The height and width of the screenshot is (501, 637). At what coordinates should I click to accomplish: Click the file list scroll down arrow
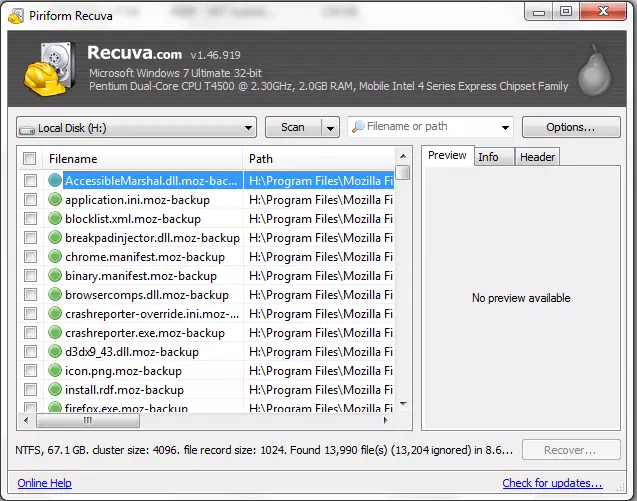pyautogui.click(x=403, y=404)
